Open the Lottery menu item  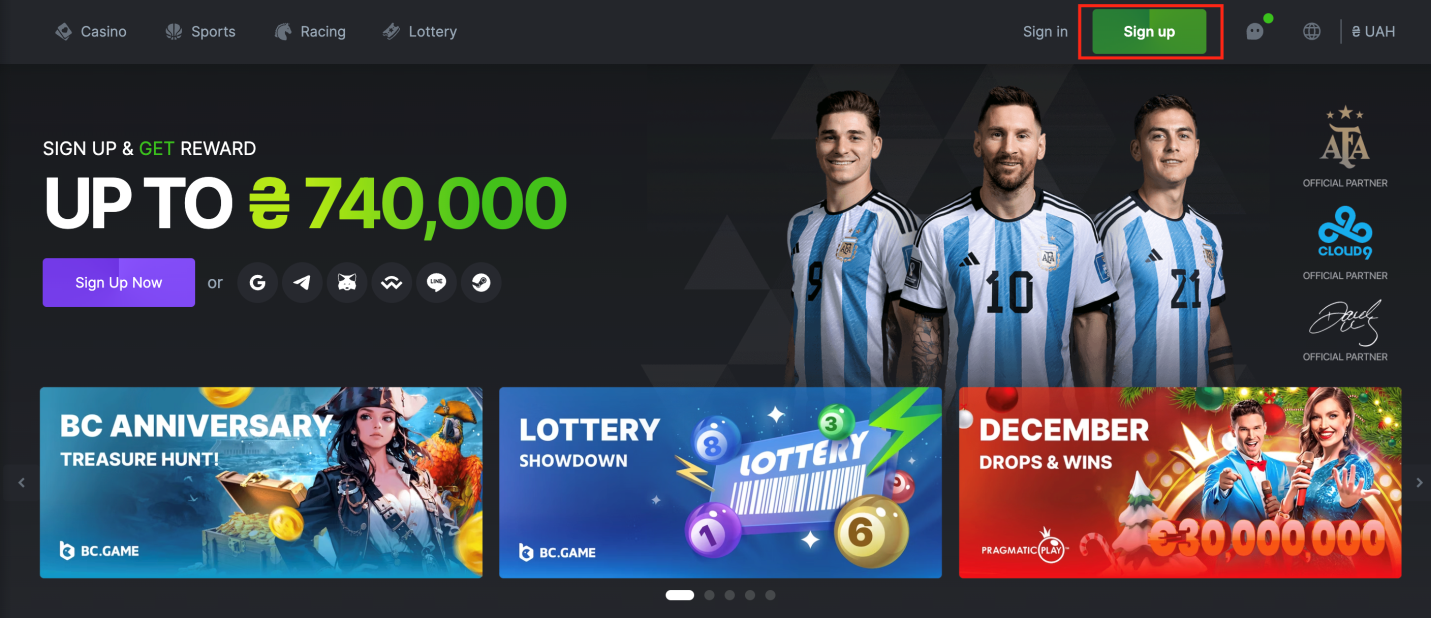419,31
